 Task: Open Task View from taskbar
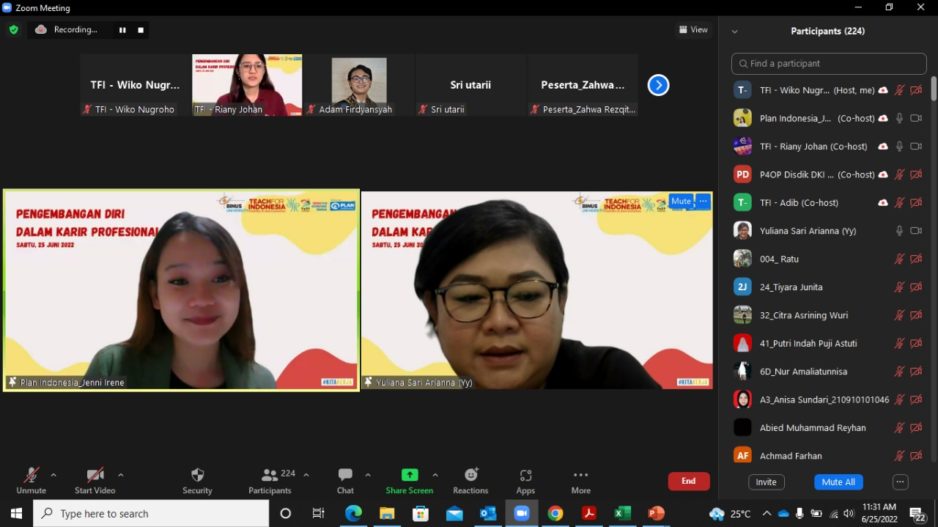(318, 513)
